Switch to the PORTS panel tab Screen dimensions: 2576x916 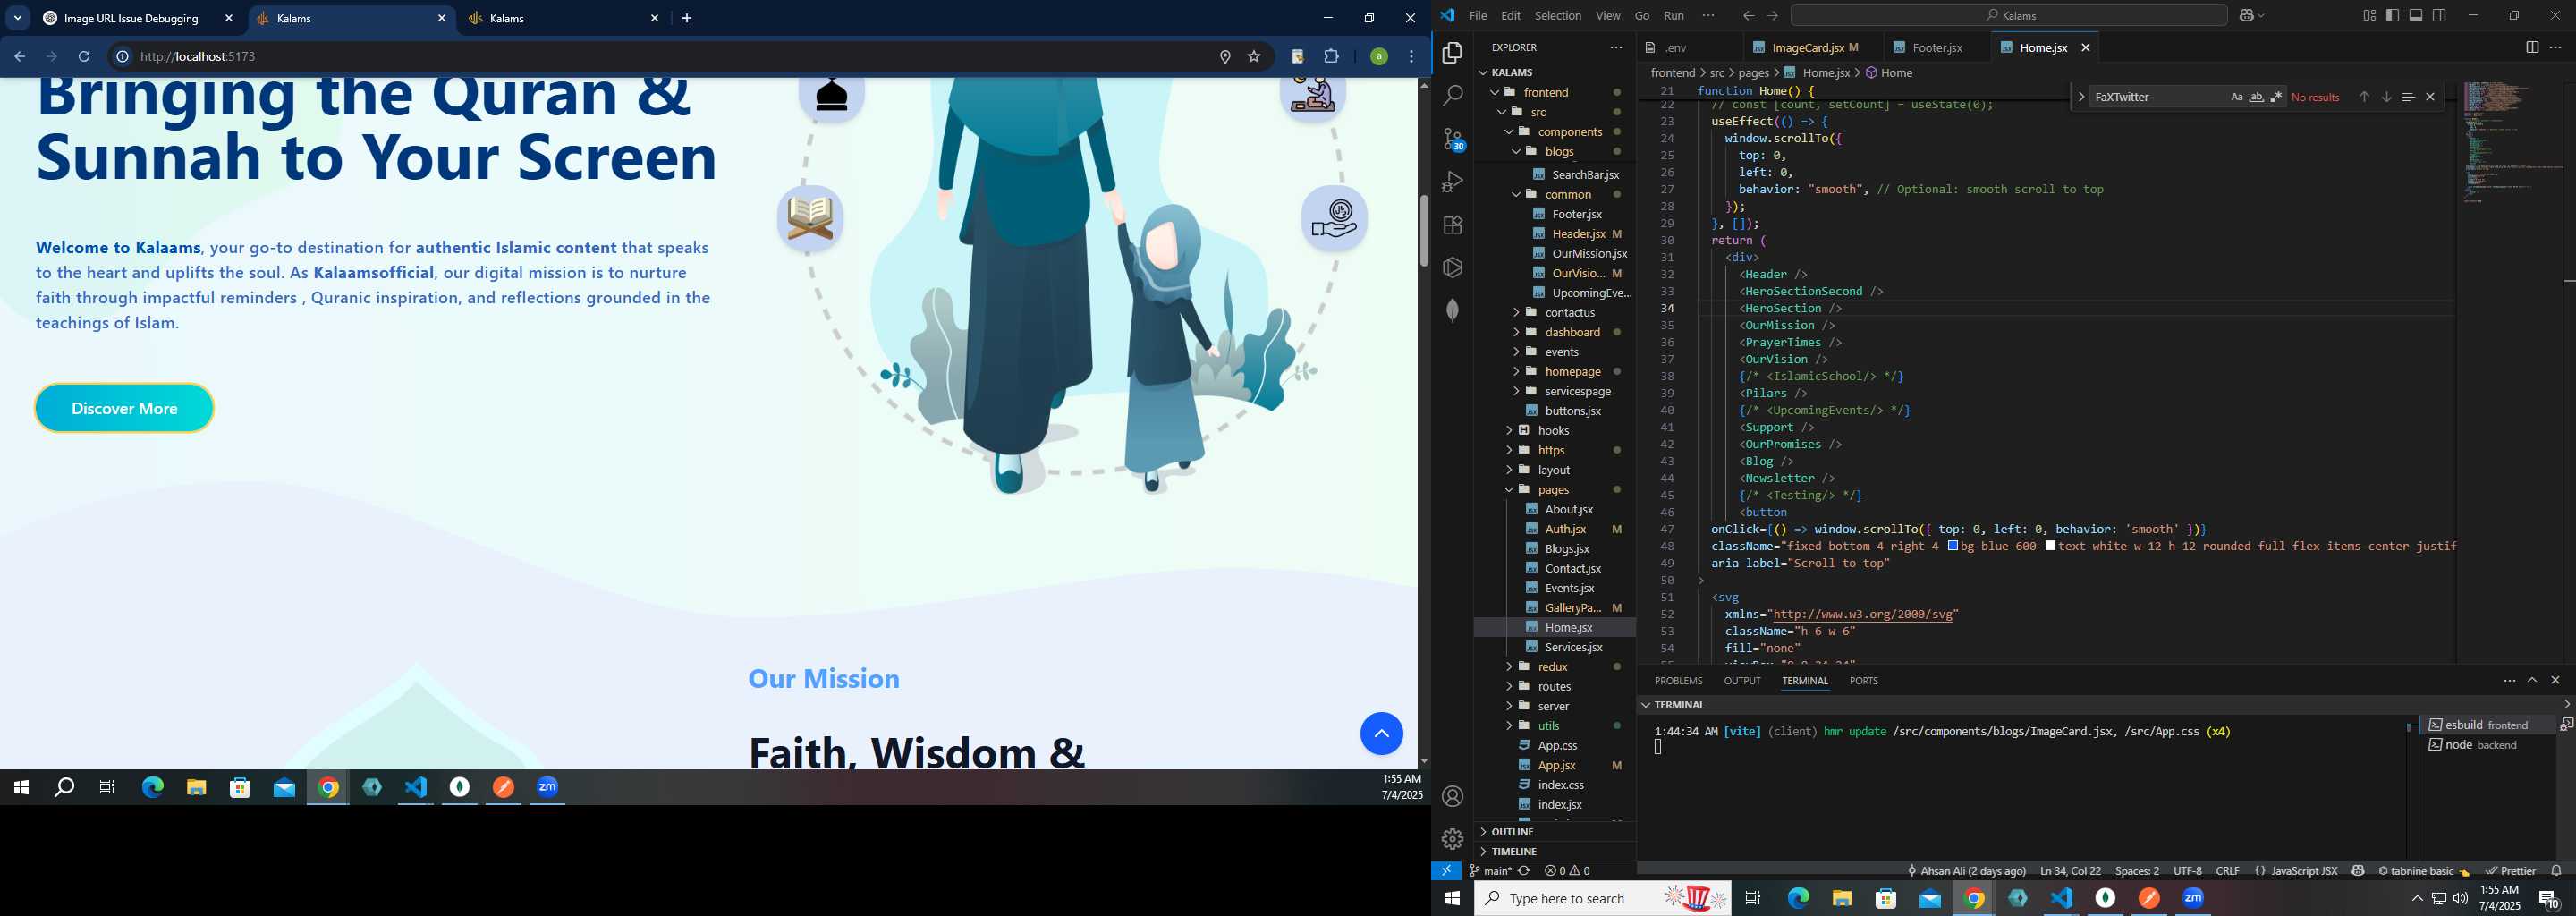pyautogui.click(x=1863, y=681)
